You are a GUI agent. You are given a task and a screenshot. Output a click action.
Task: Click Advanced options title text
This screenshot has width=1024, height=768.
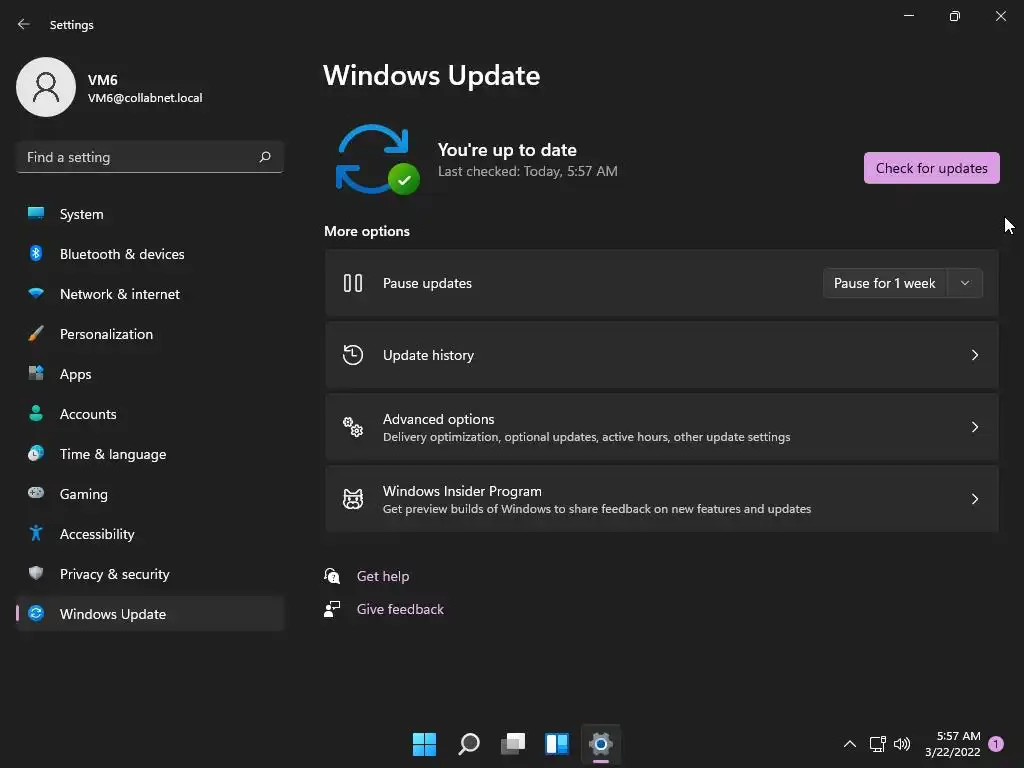click(x=438, y=419)
